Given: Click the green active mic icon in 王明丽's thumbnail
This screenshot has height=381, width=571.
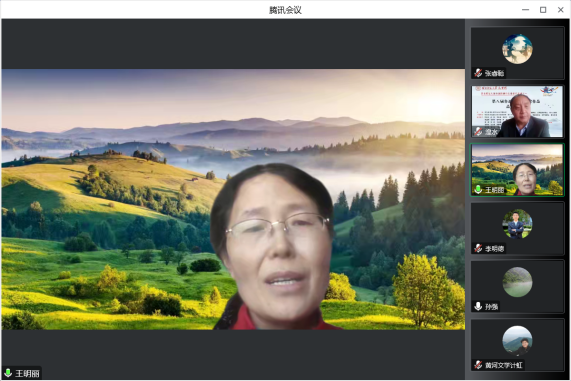Looking at the screenshot, I should tap(478, 189).
